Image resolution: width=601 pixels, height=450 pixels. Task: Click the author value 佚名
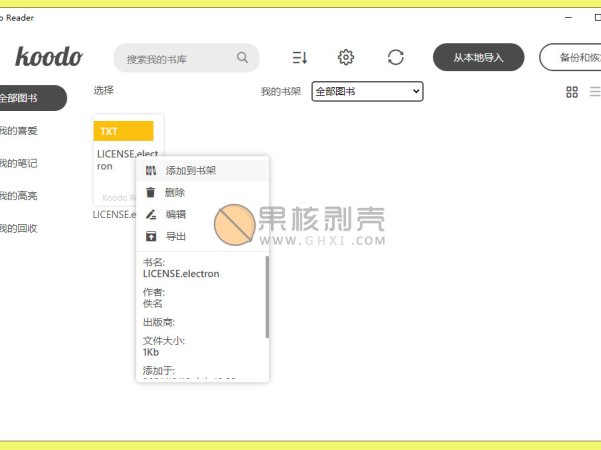pos(153,304)
